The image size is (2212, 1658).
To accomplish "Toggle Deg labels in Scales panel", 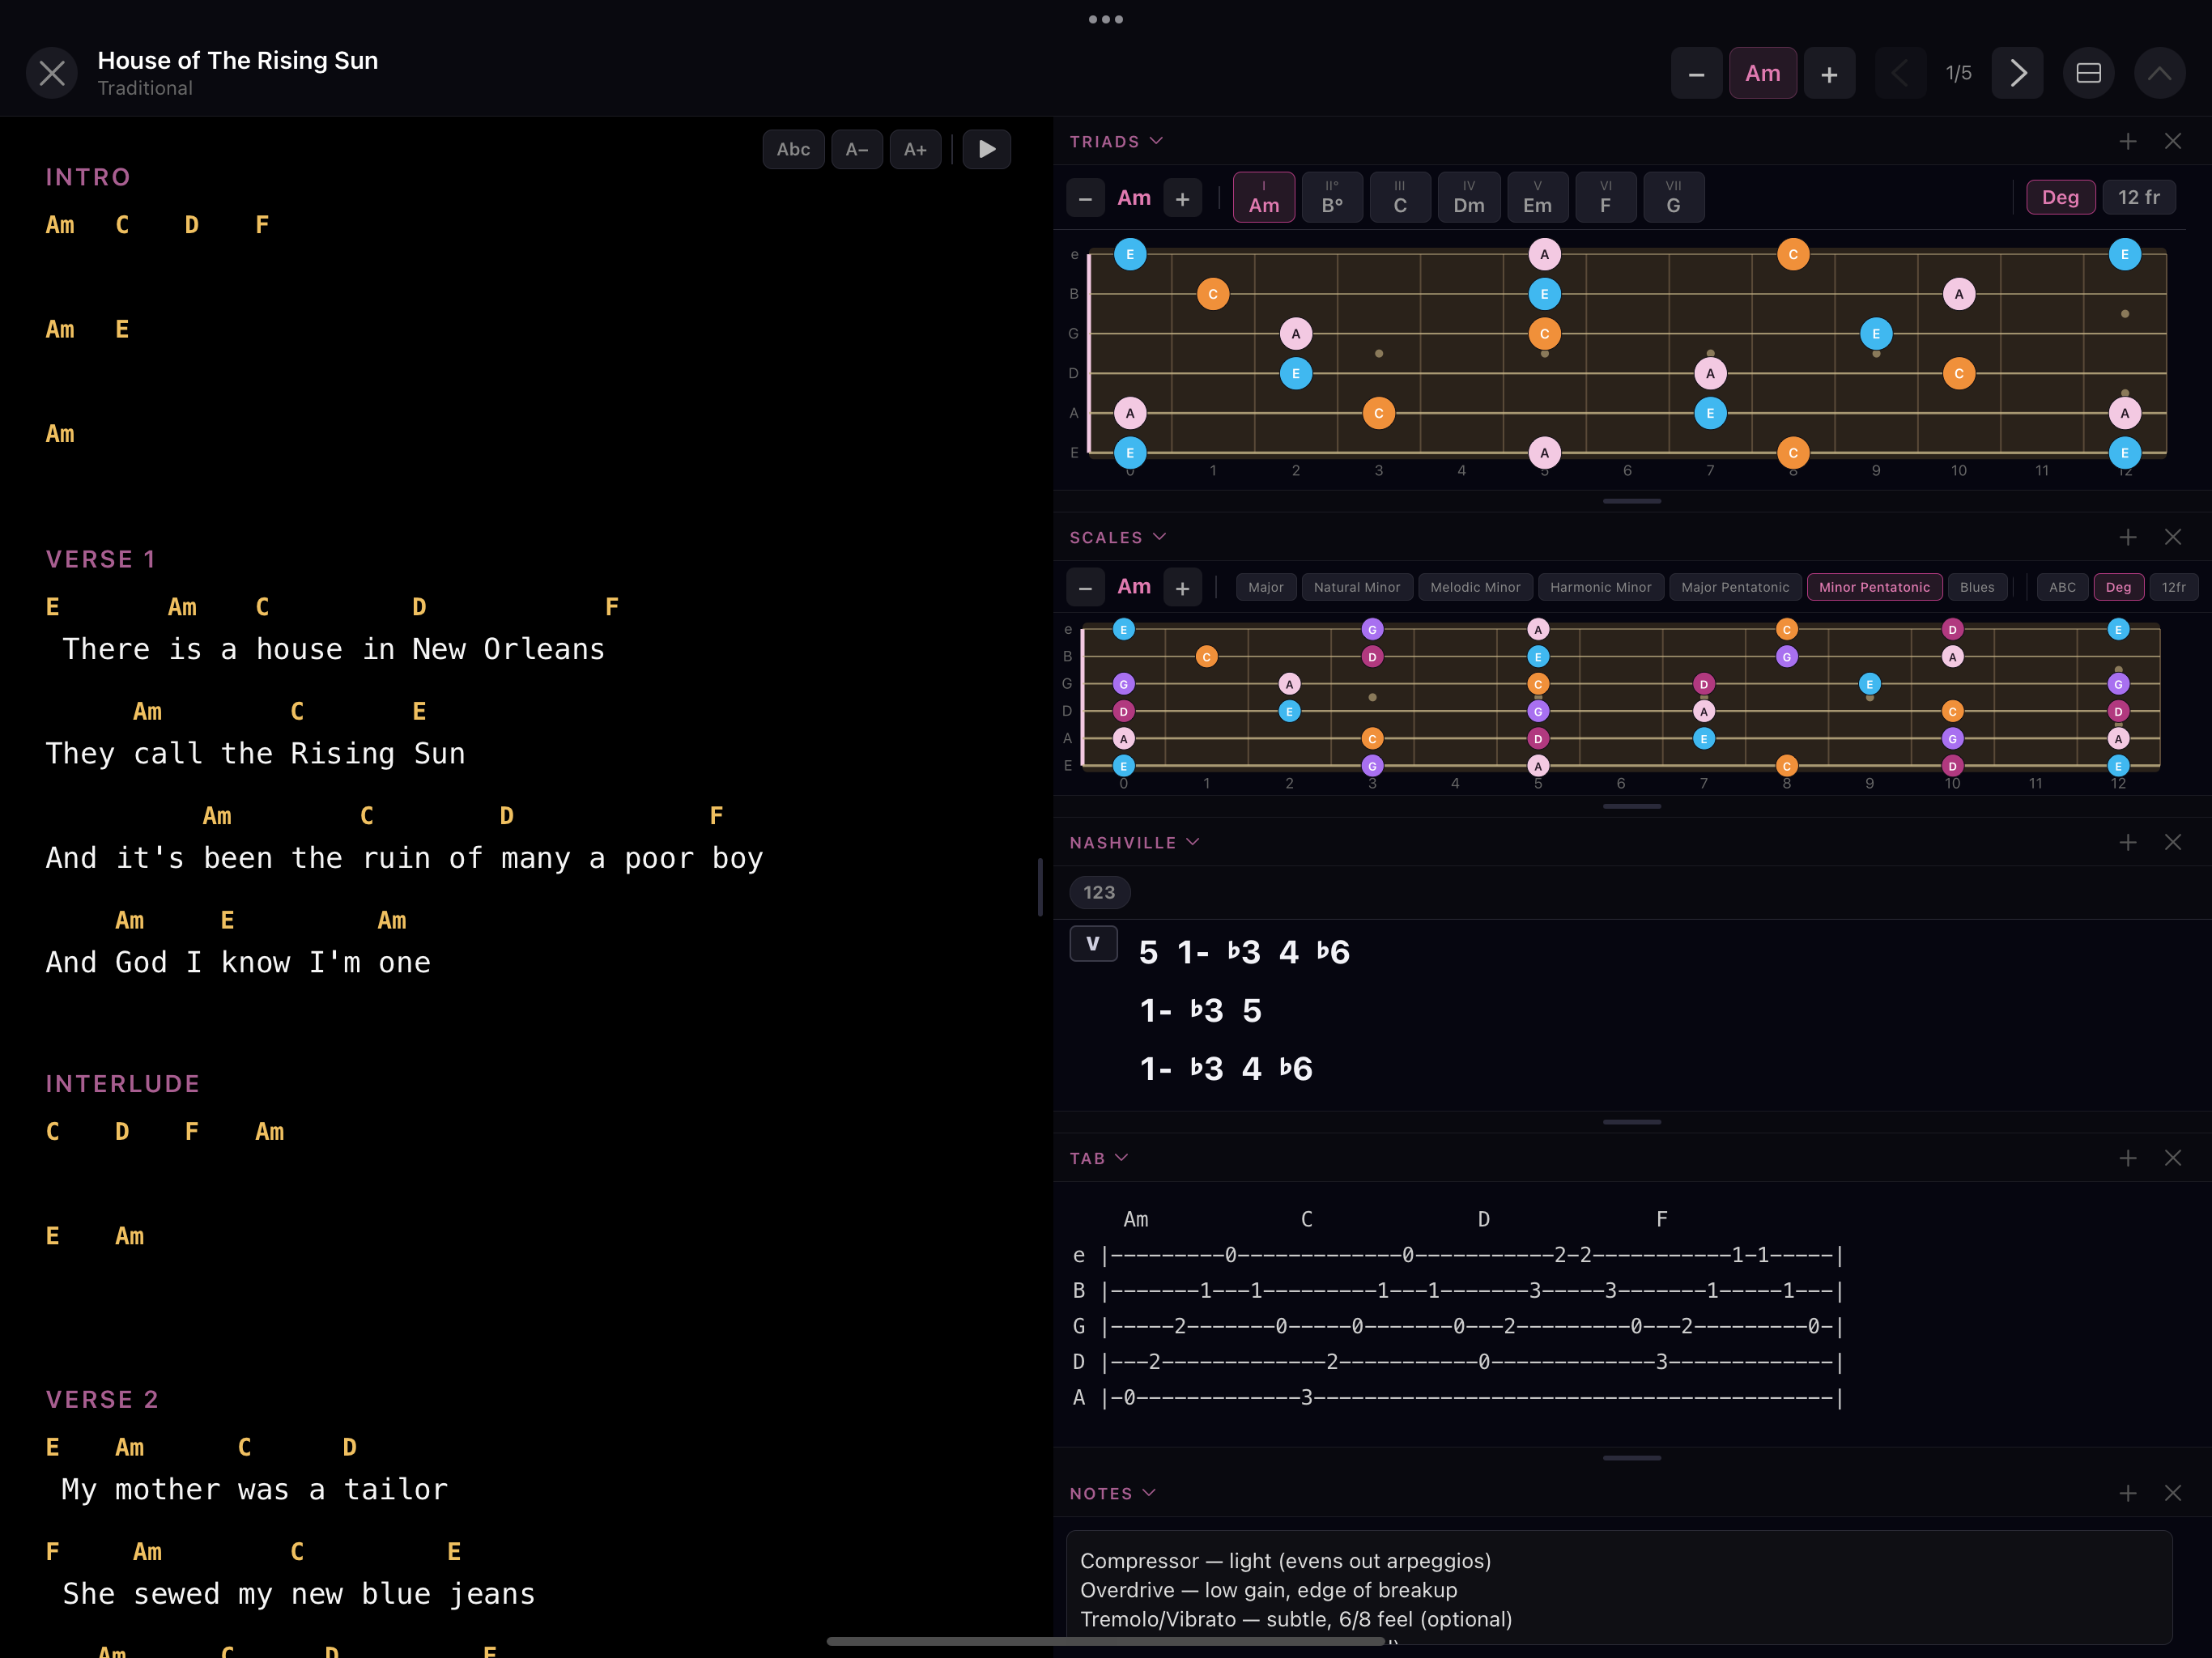I will 2118,587.
